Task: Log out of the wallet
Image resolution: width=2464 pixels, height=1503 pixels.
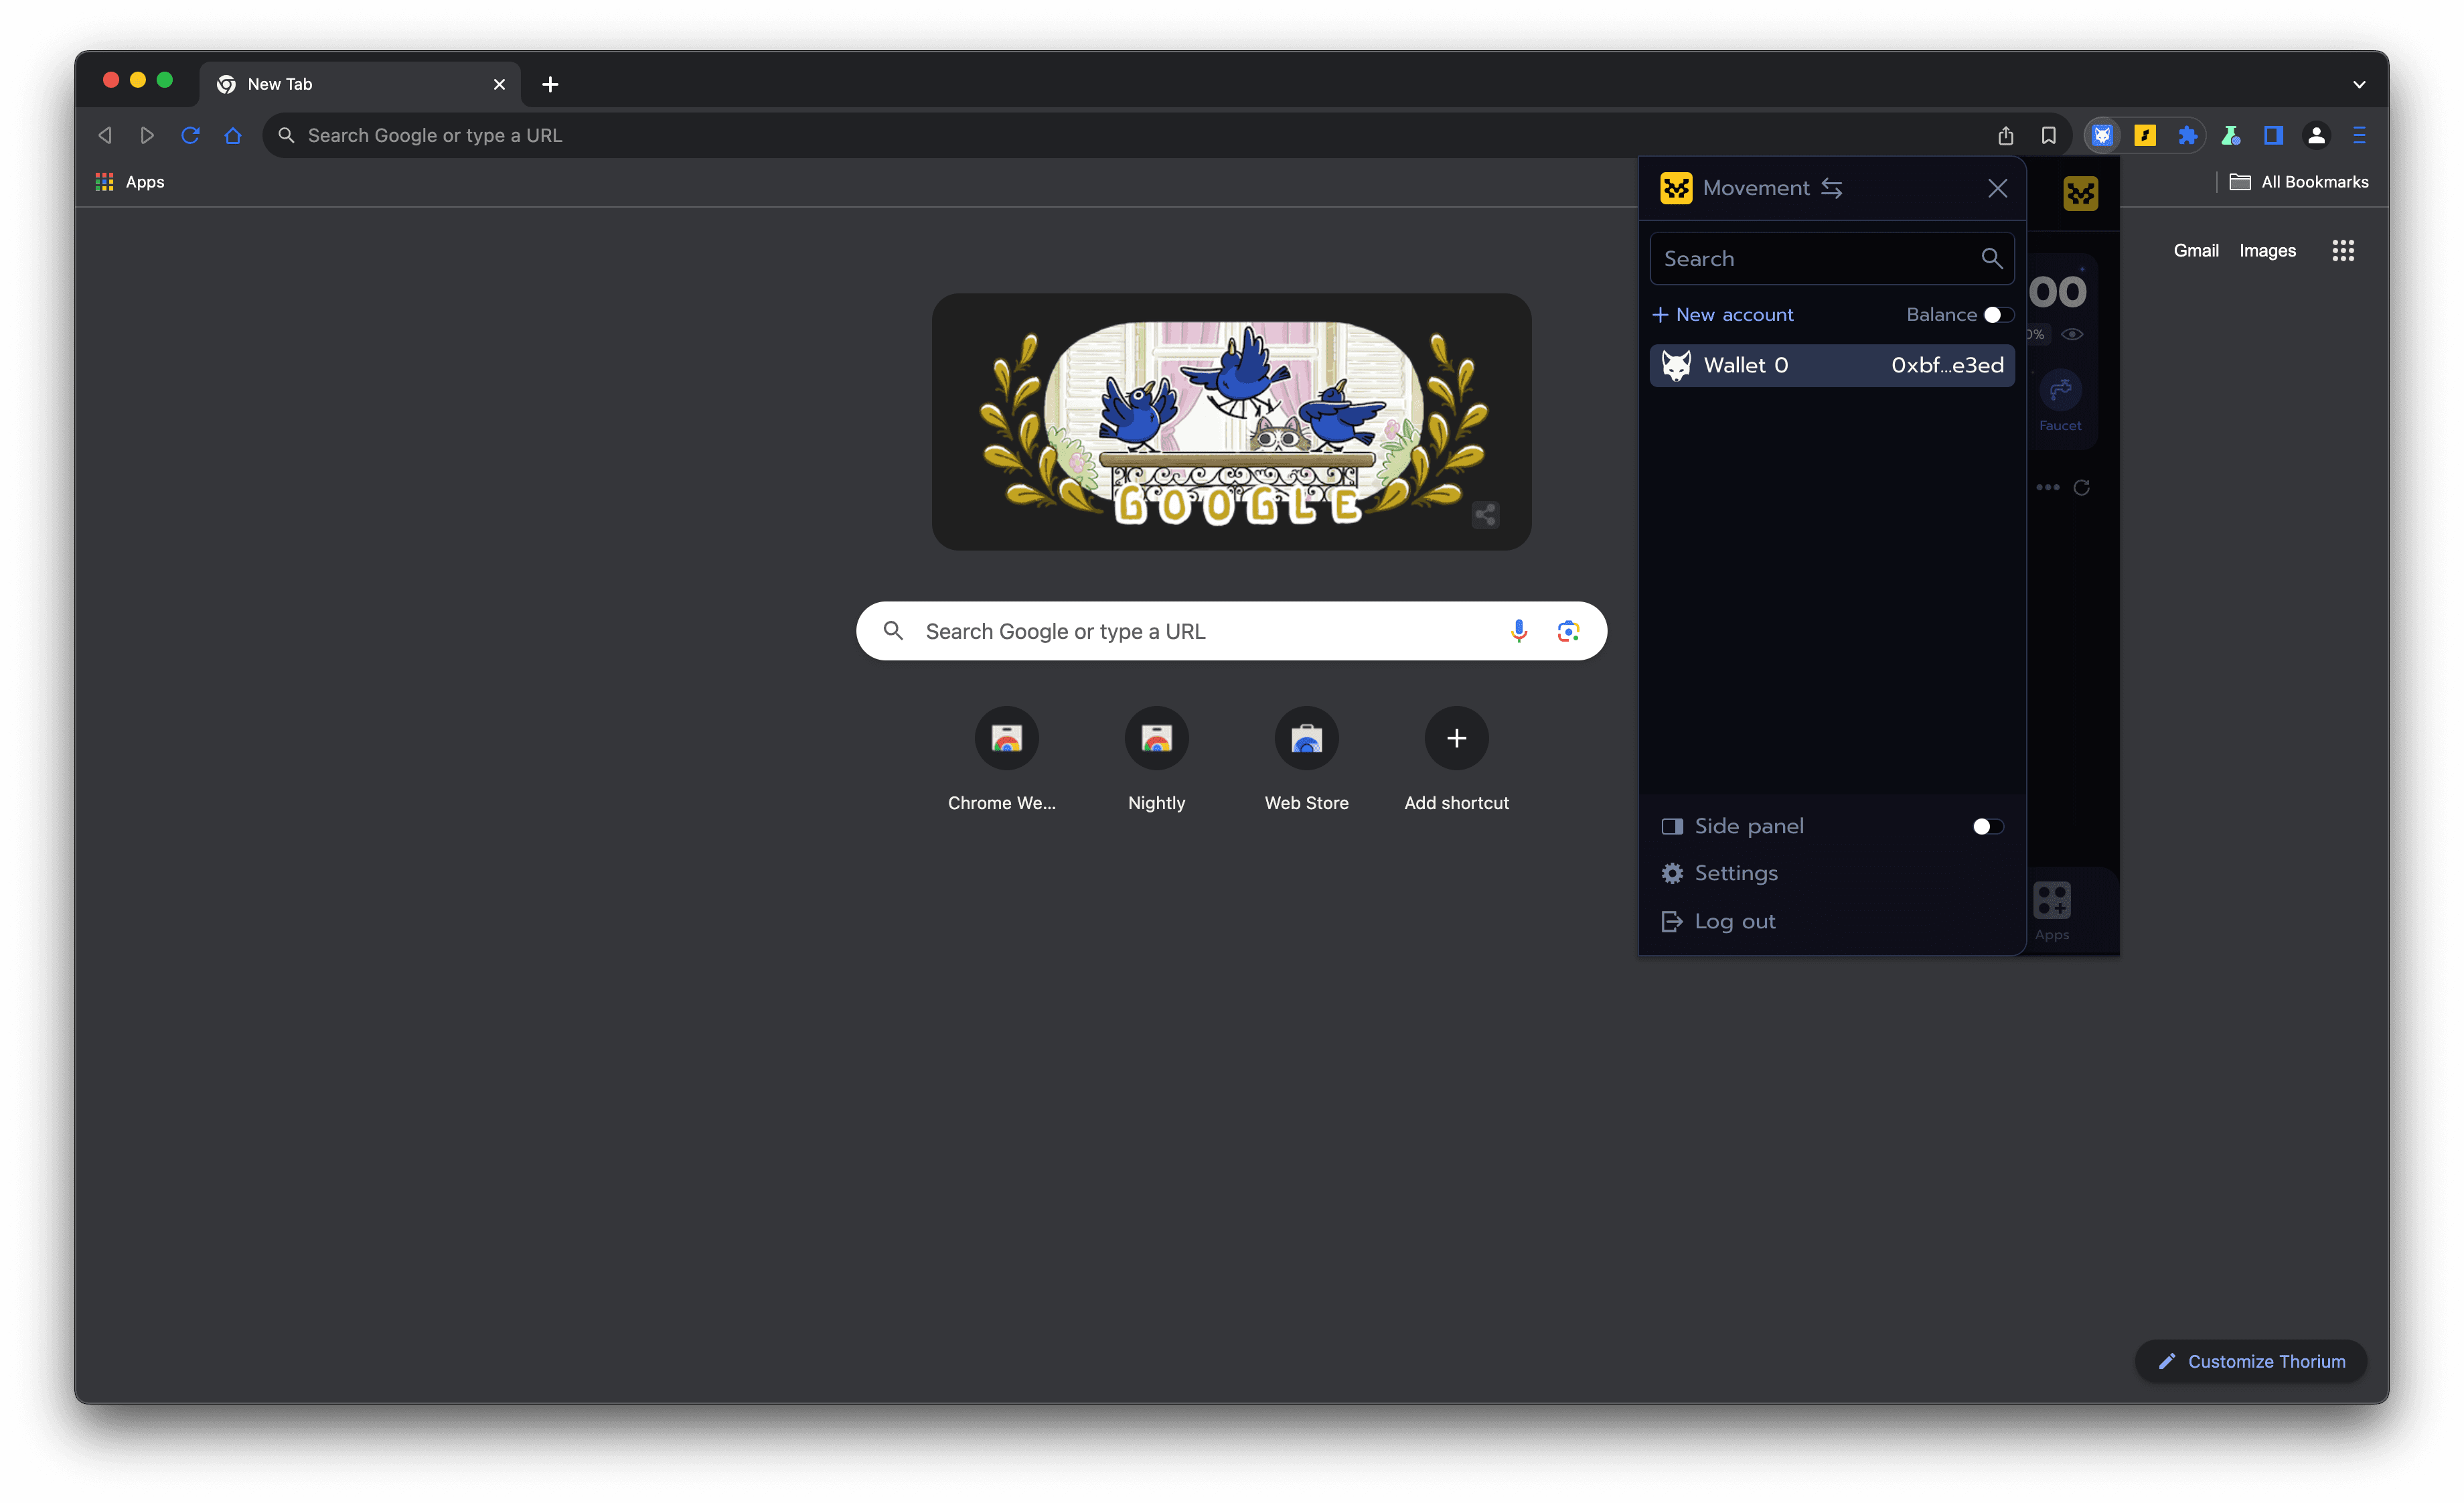Action: pos(1718,921)
